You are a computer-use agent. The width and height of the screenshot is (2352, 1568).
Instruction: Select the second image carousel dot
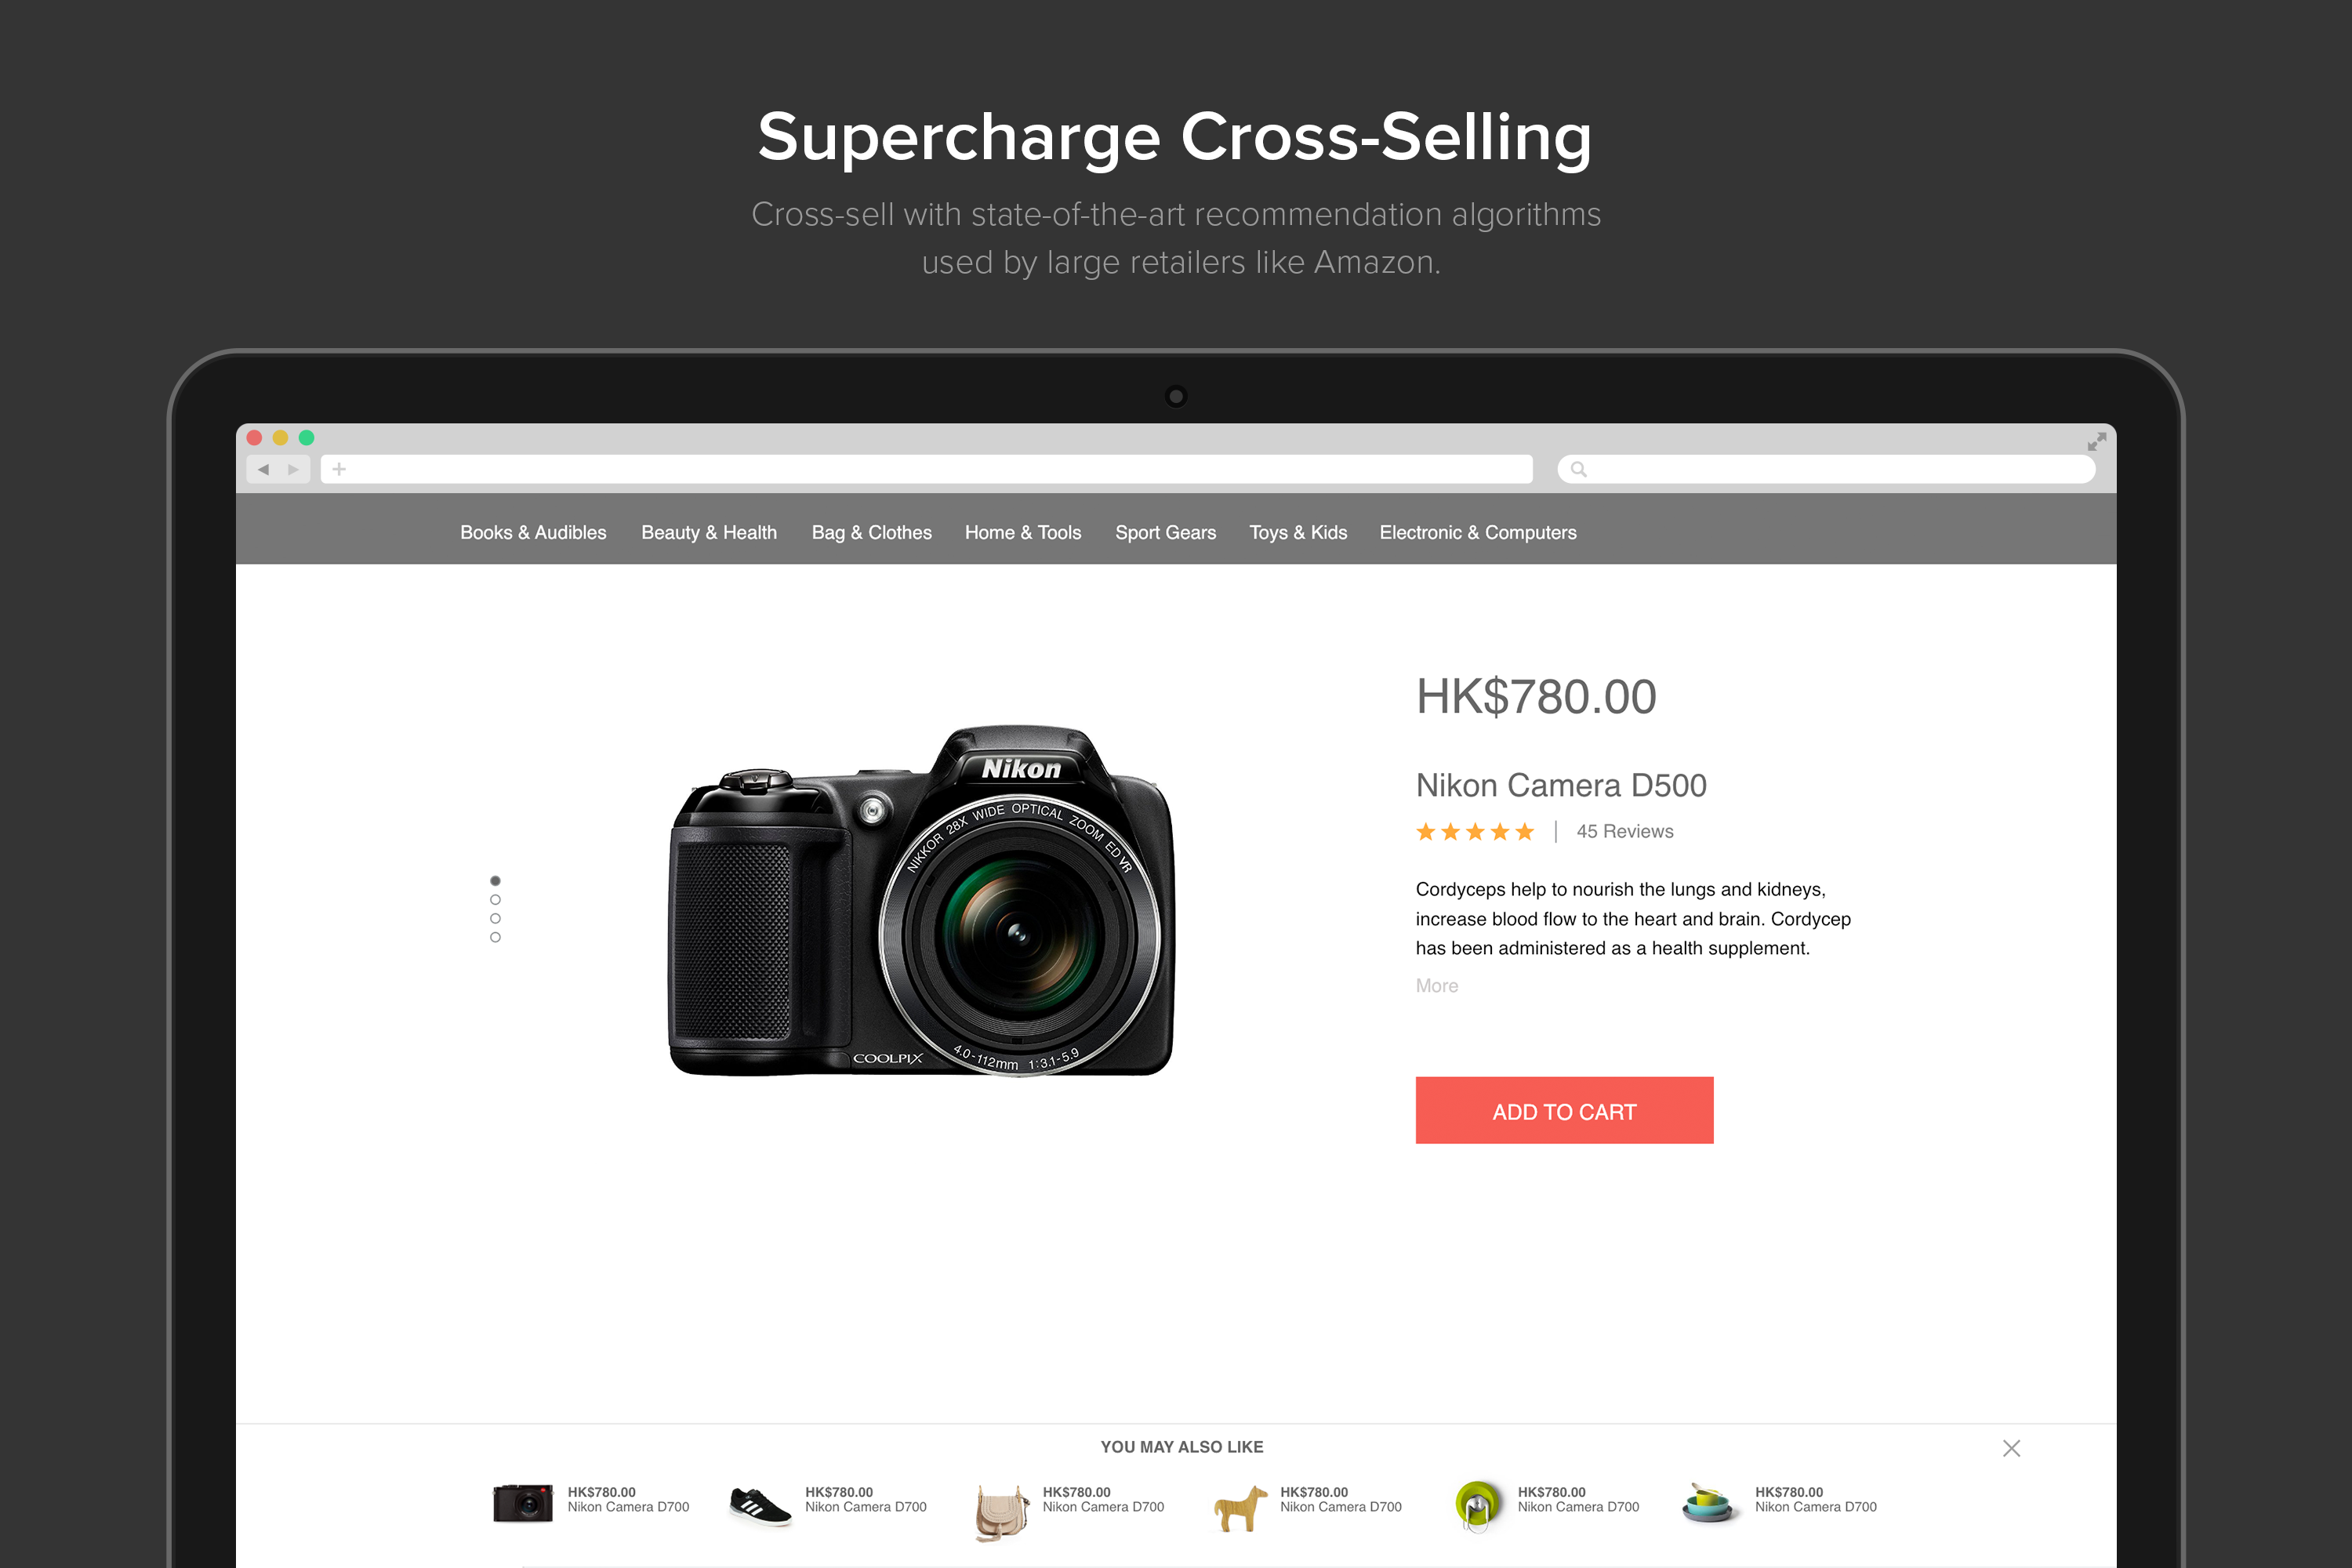tap(495, 900)
